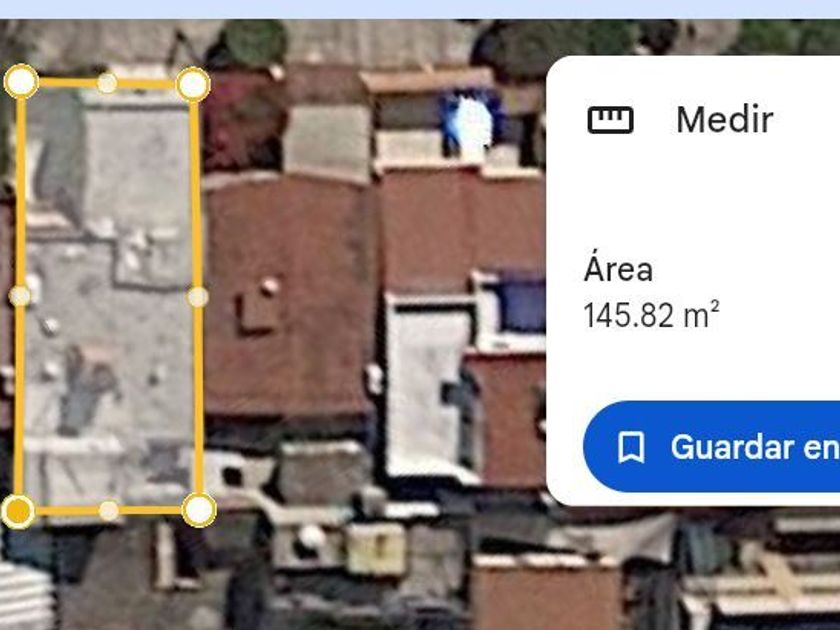Click the dark blue rooftop panel near the Medir card

point(519,306)
